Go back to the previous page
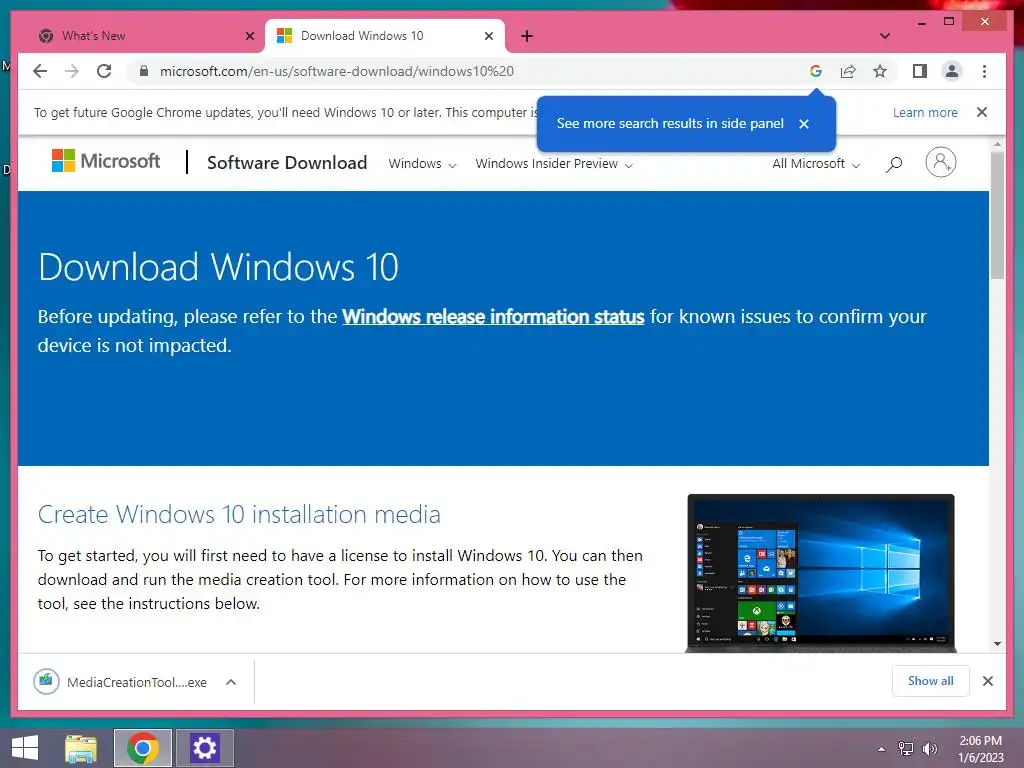 pyautogui.click(x=40, y=71)
